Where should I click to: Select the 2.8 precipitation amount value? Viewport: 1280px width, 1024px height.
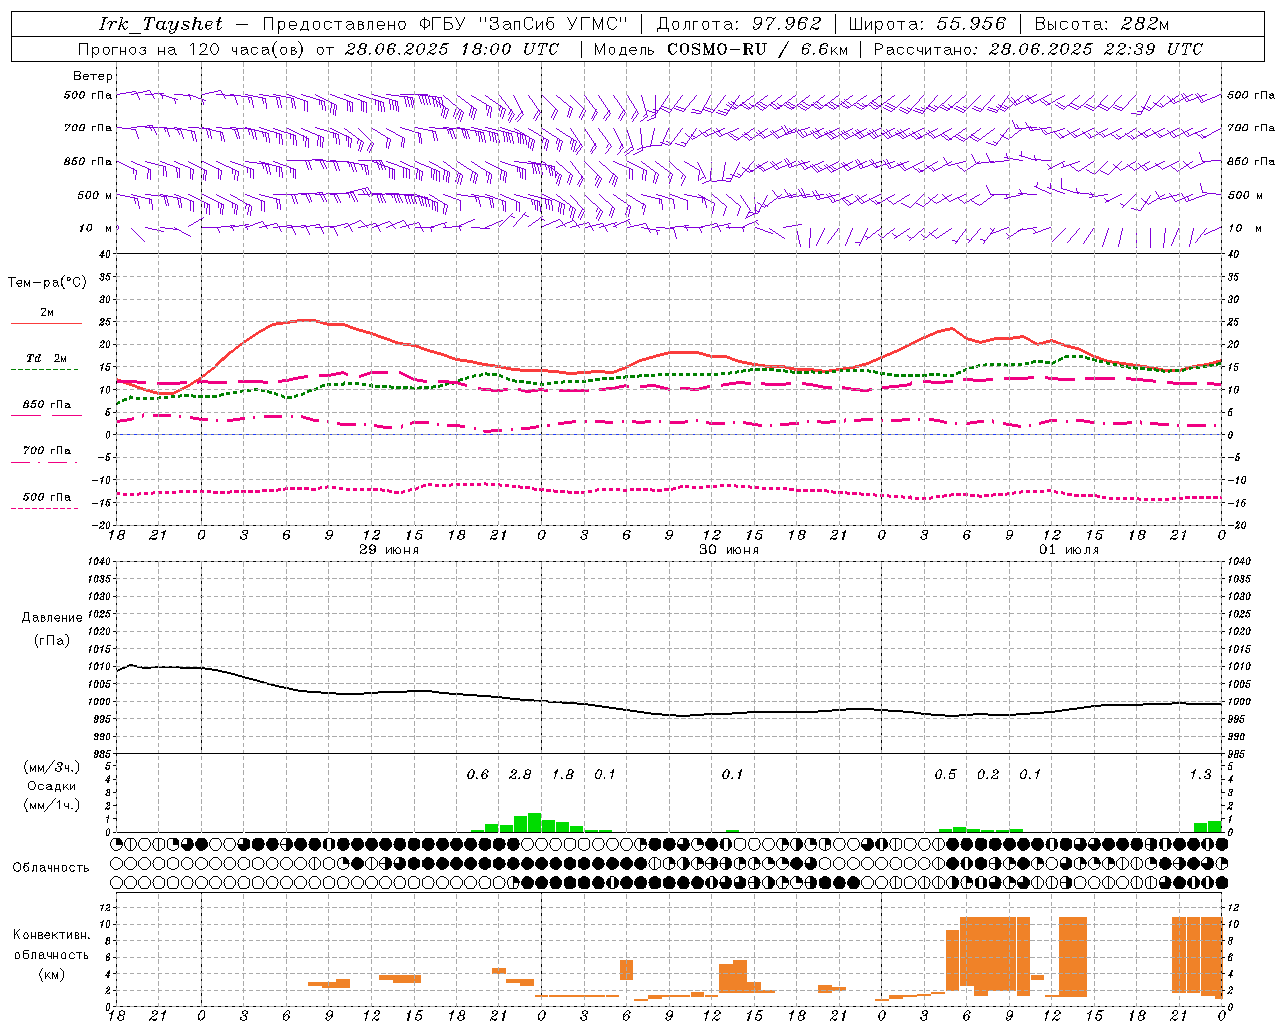click(x=520, y=774)
